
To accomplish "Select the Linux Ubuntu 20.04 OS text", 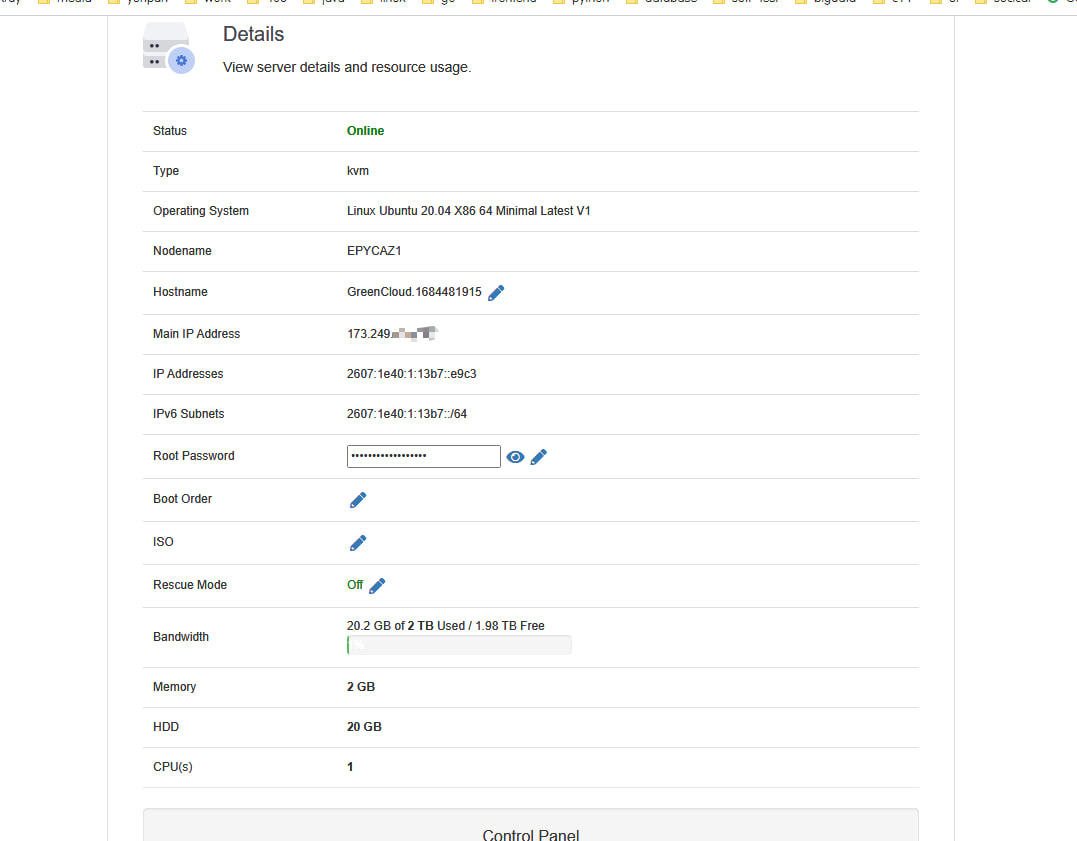I will [468, 211].
